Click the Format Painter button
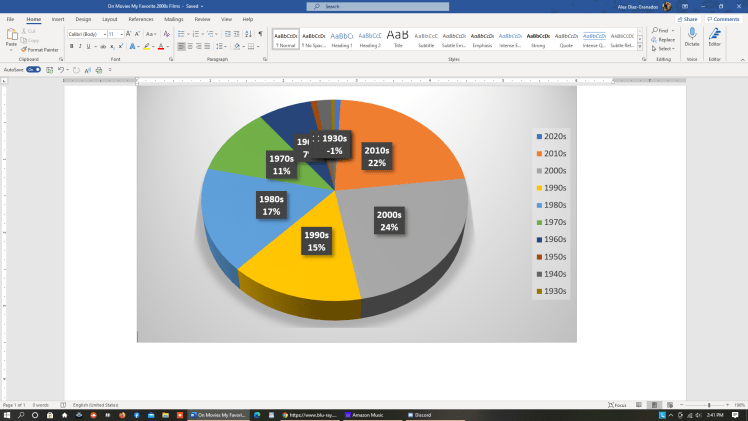This screenshot has width=748, height=421. pos(40,49)
